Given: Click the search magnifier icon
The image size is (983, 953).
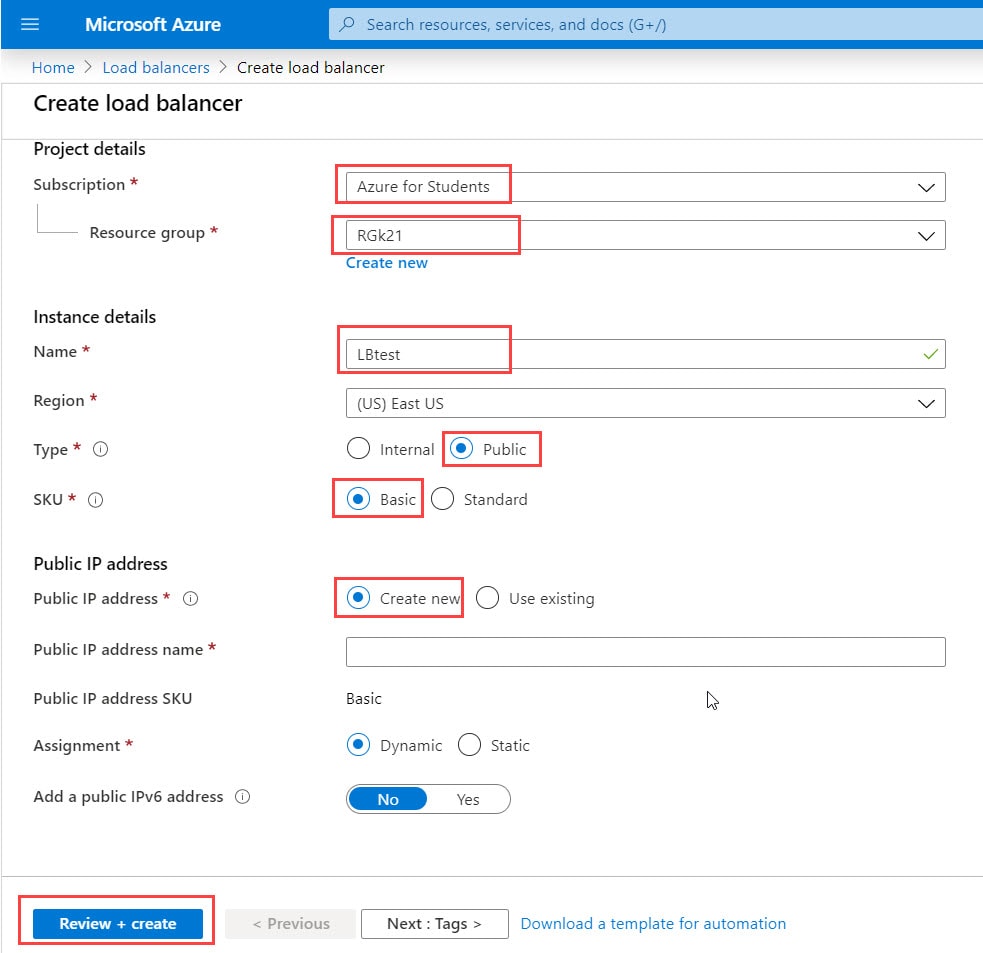Looking at the screenshot, I should tap(347, 24).
